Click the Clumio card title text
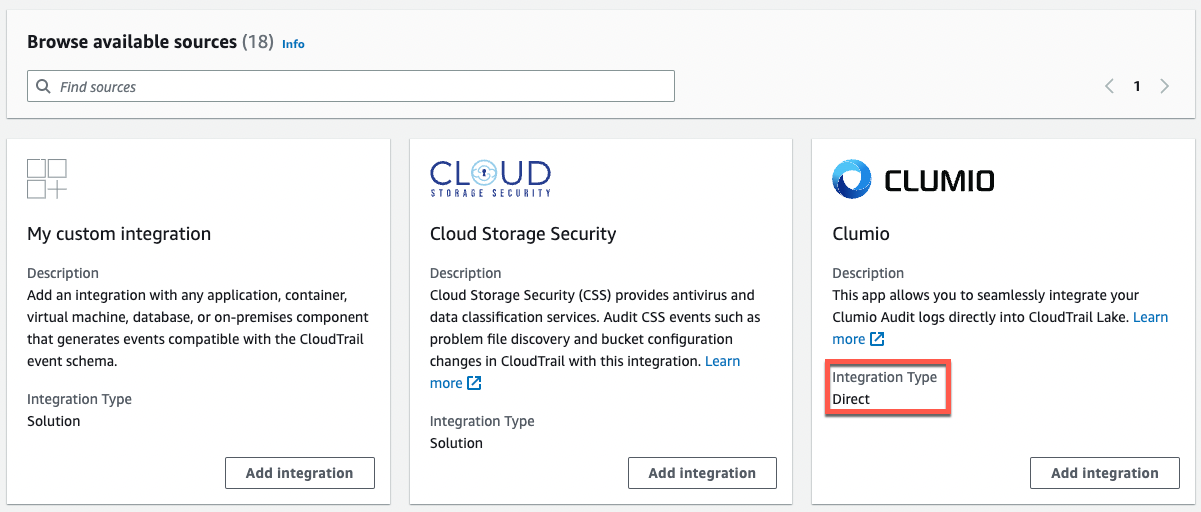This screenshot has width=1201, height=512. coord(860,234)
